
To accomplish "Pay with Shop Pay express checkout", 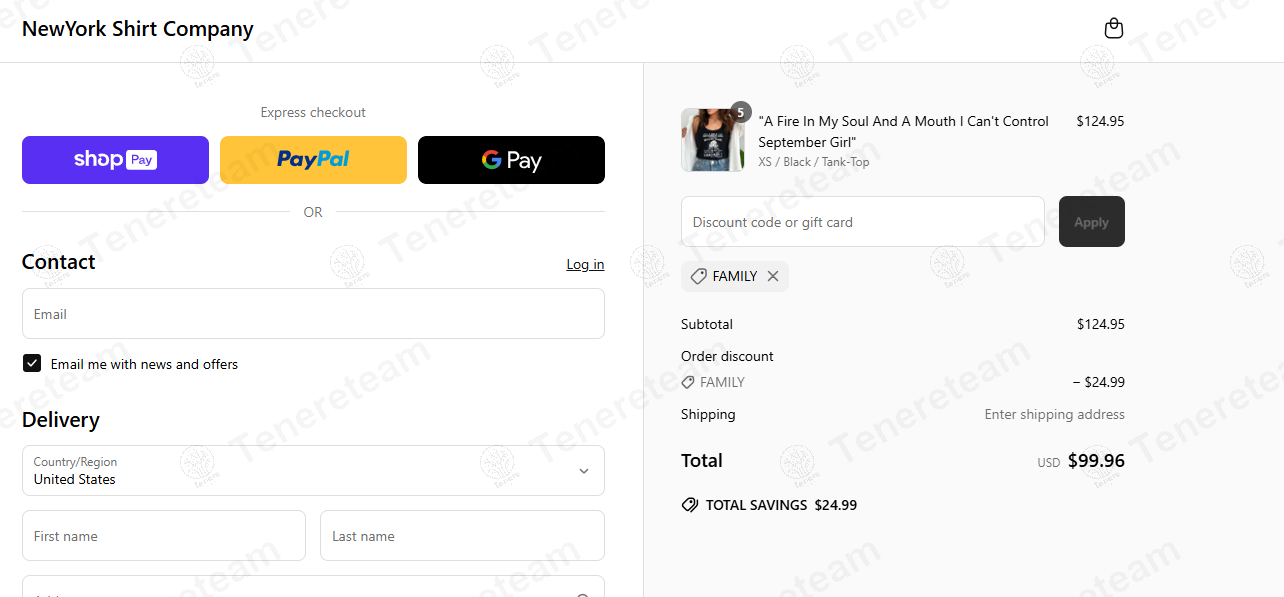I will [115, 160].
